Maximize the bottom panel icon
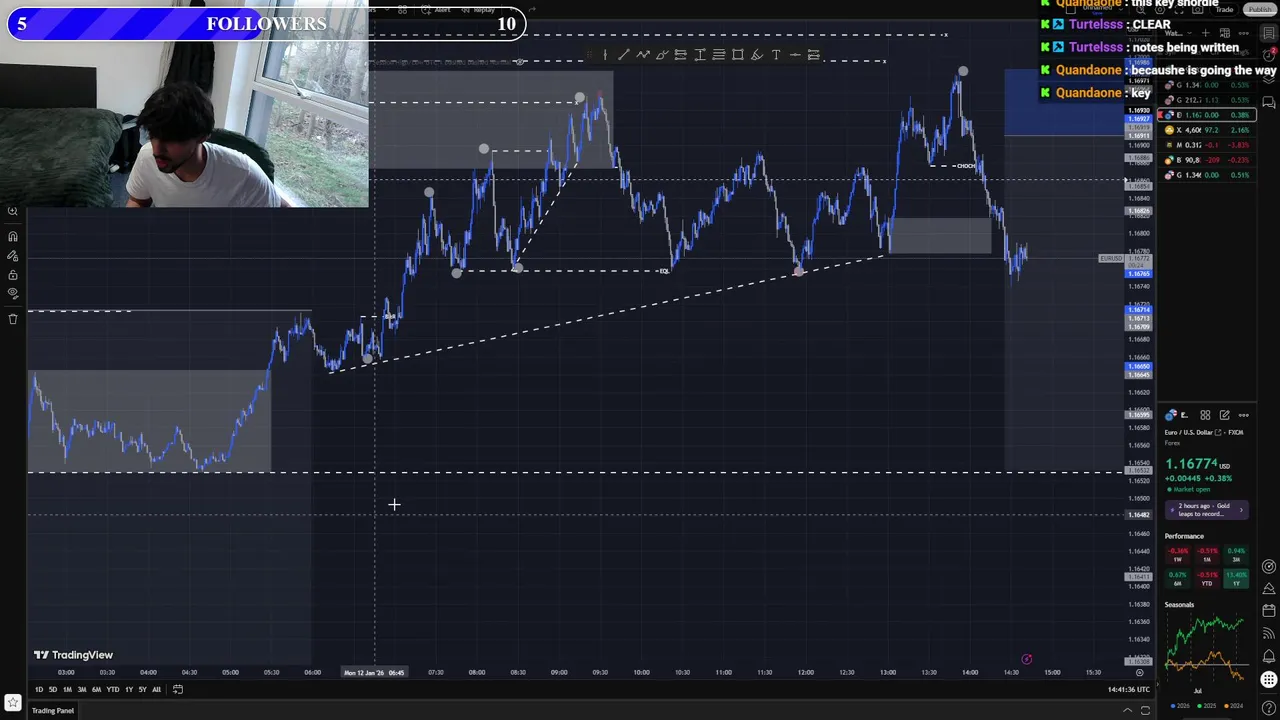This screenshot has height=720, width=1280. [1145, 710]
